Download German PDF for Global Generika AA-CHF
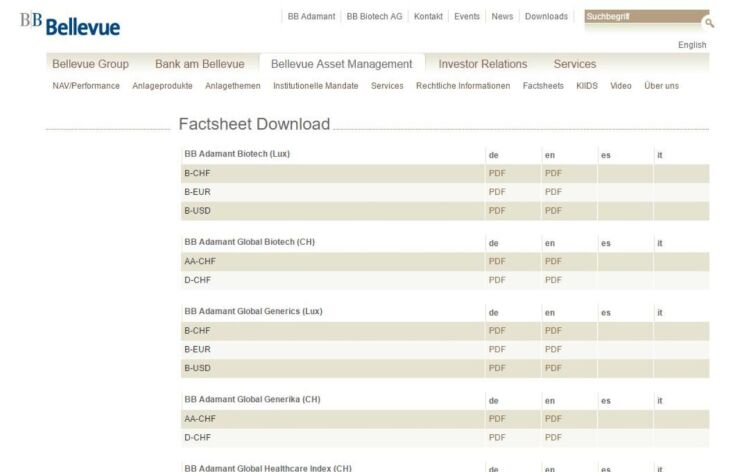 [497, 419]
